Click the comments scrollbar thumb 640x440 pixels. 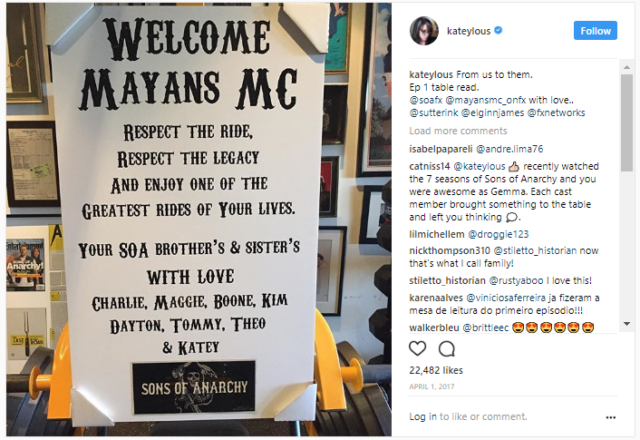pos(627,122)
